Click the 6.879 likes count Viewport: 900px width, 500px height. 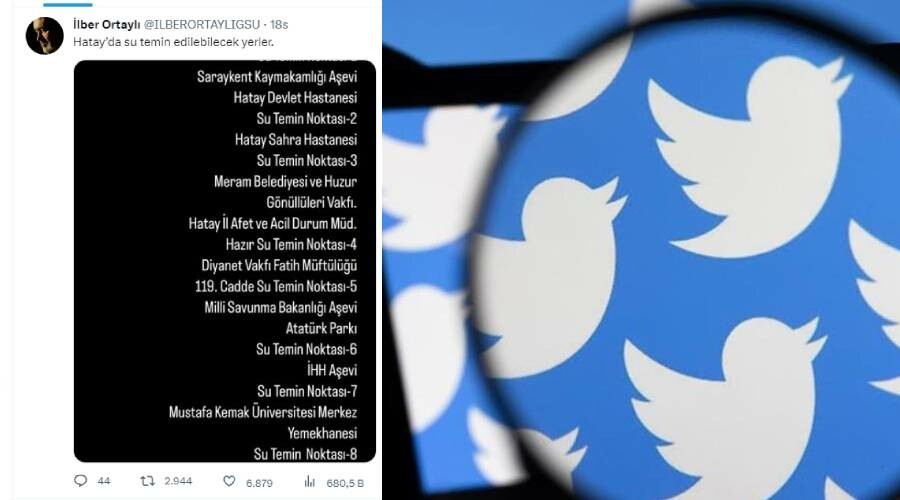259,481
